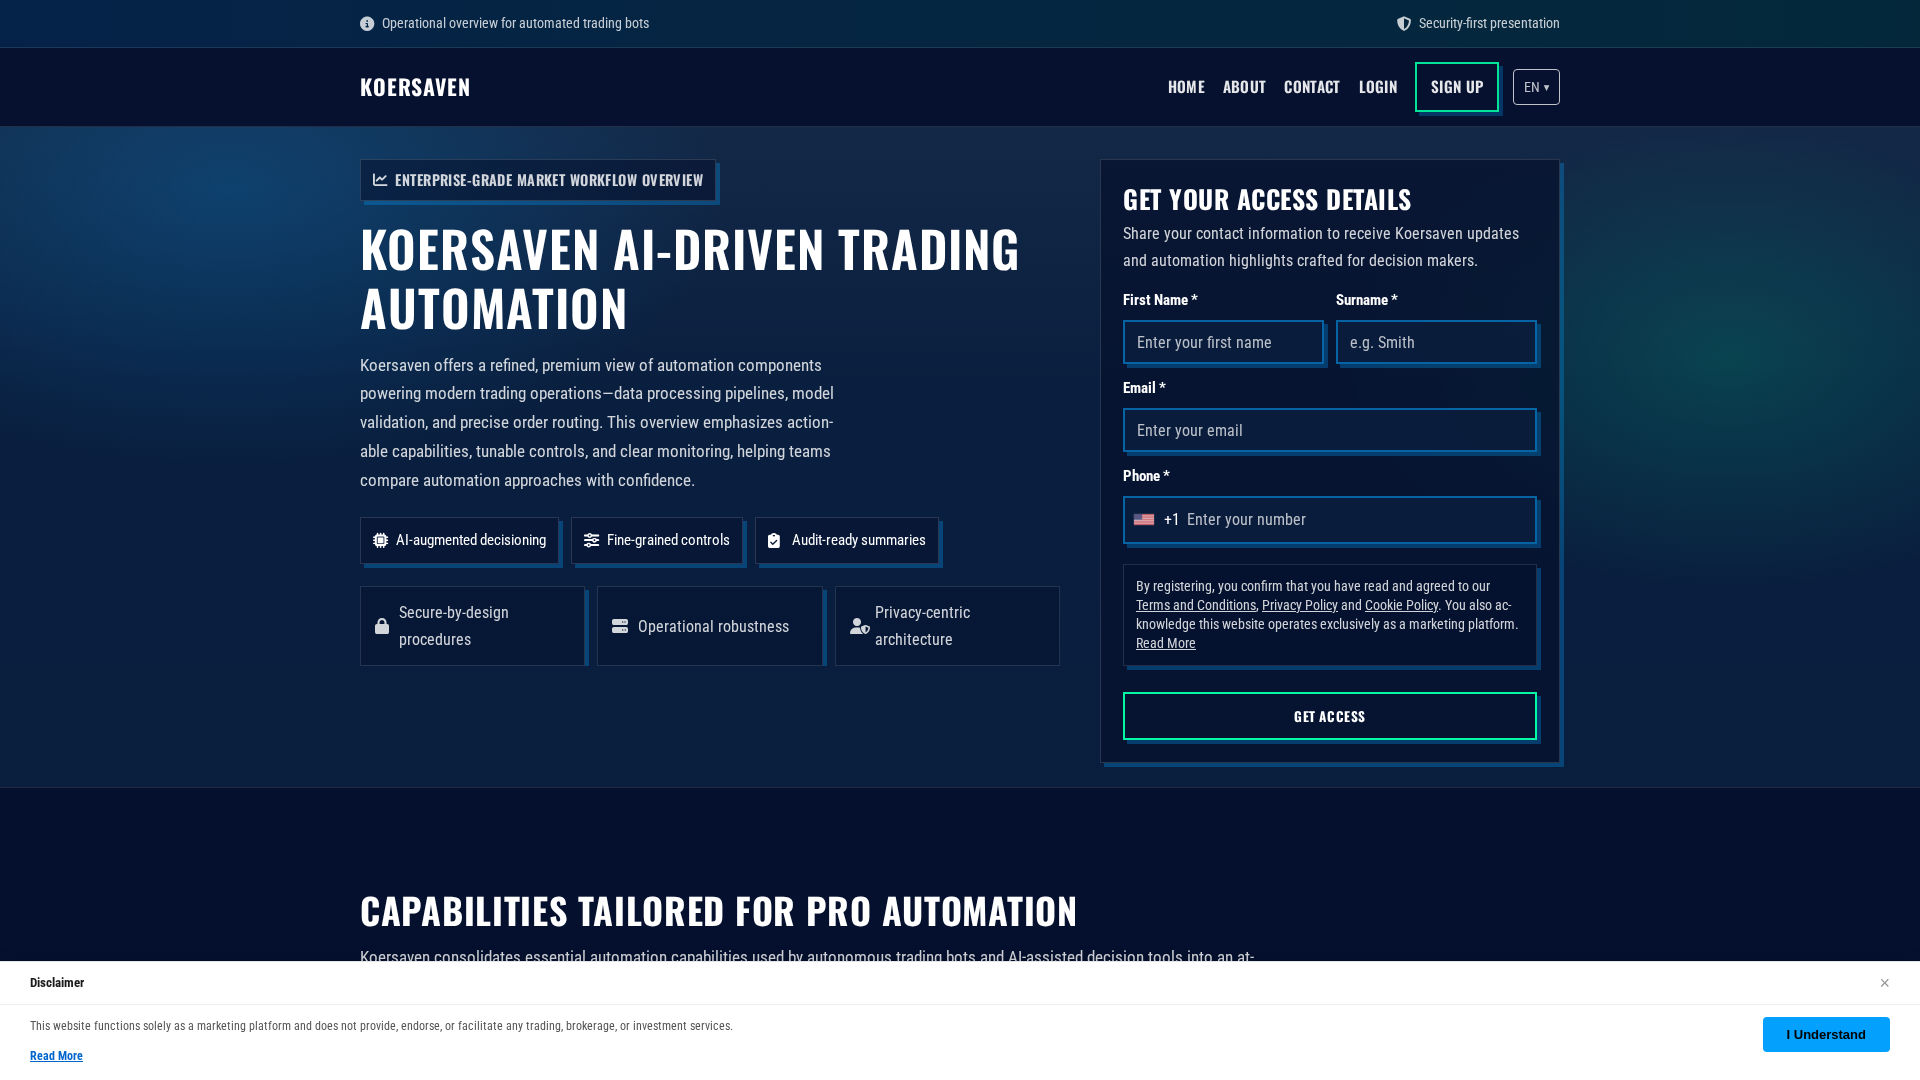The width and height of the screenshot is (1920, 1080).
Task: Open the Privacy Policy link
Action: click(1300, 605)
